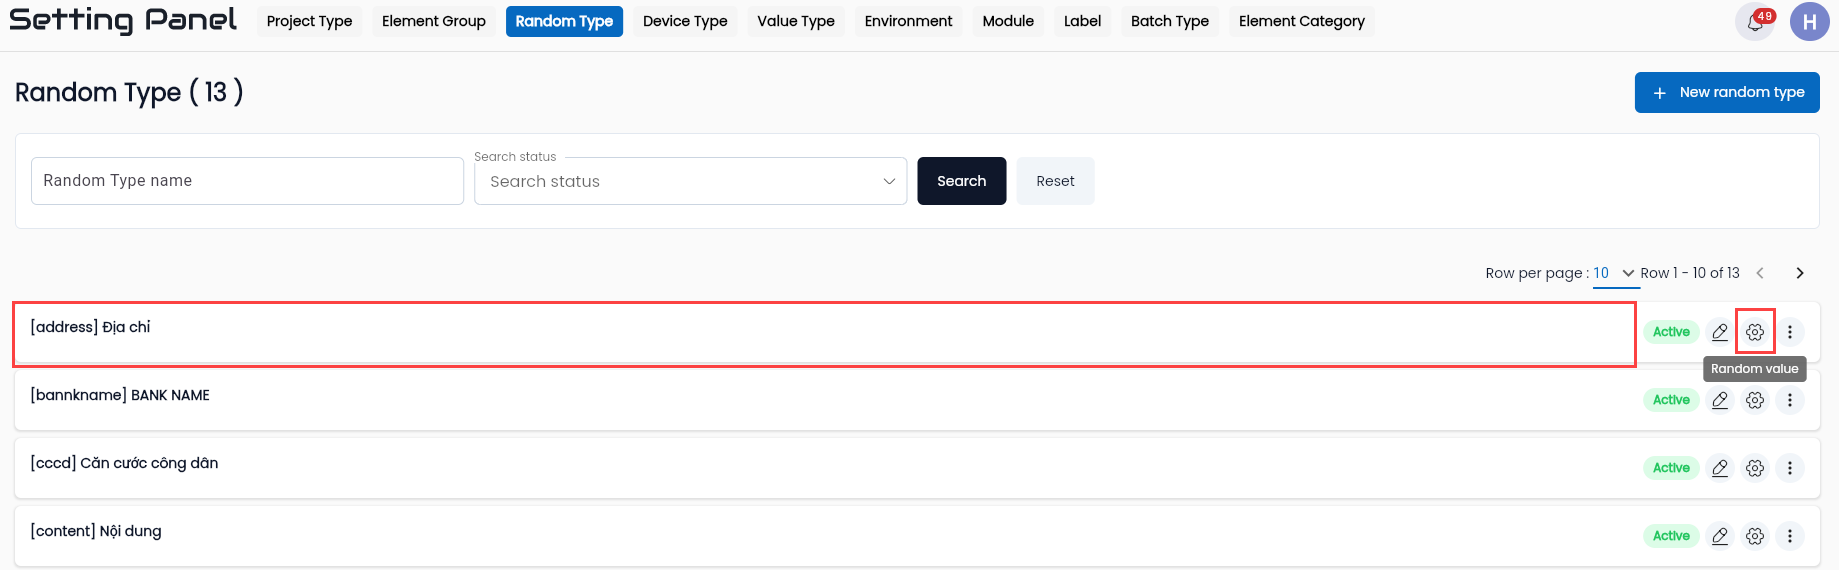This screenshot has height=570, width=1839.
Task: Edit the [cccd] Căn cước công dân row
Action: click(x=1720, y=468)
